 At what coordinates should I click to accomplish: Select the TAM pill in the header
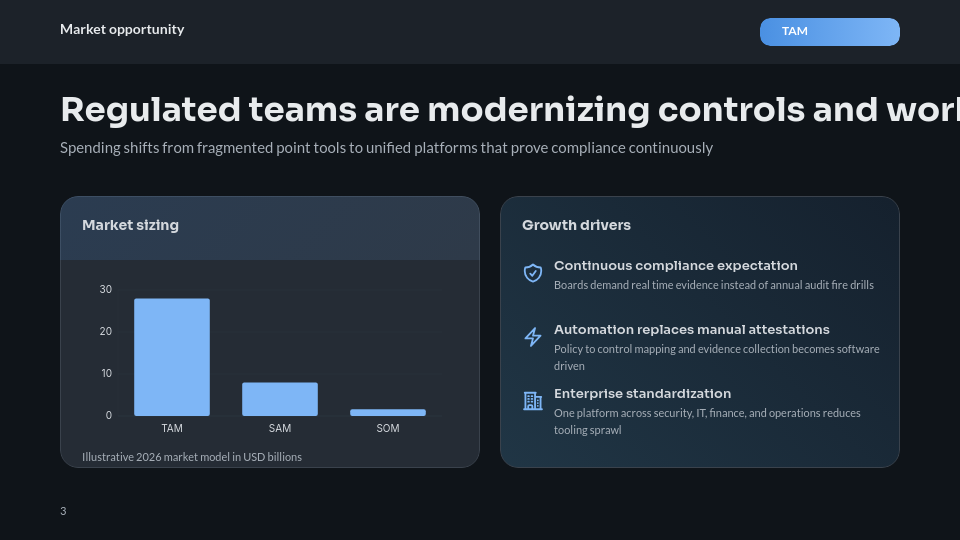(829, 32)
